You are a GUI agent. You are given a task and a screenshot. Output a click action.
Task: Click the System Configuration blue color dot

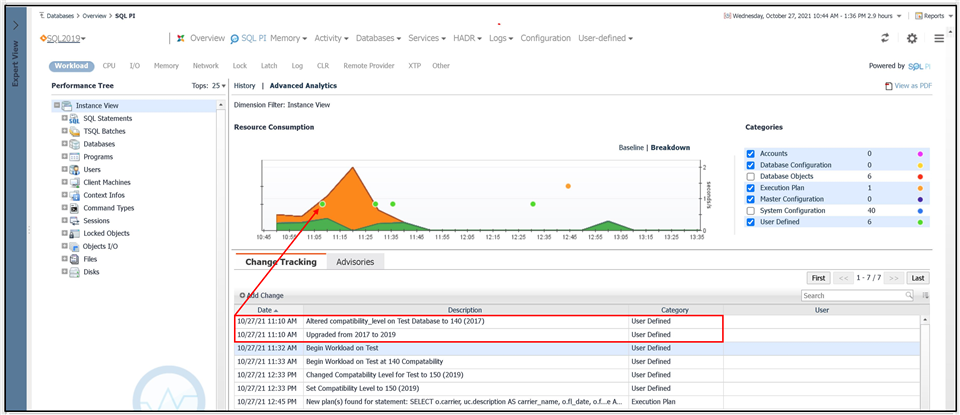tap(920, 211)
